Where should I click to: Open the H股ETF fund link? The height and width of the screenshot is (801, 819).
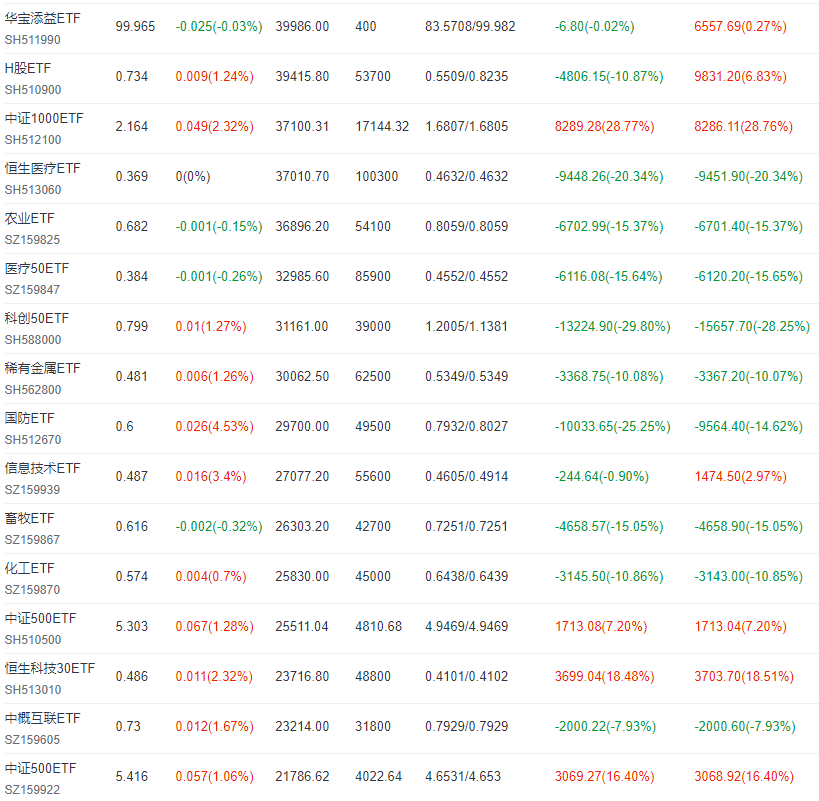(x=28, y=68)
